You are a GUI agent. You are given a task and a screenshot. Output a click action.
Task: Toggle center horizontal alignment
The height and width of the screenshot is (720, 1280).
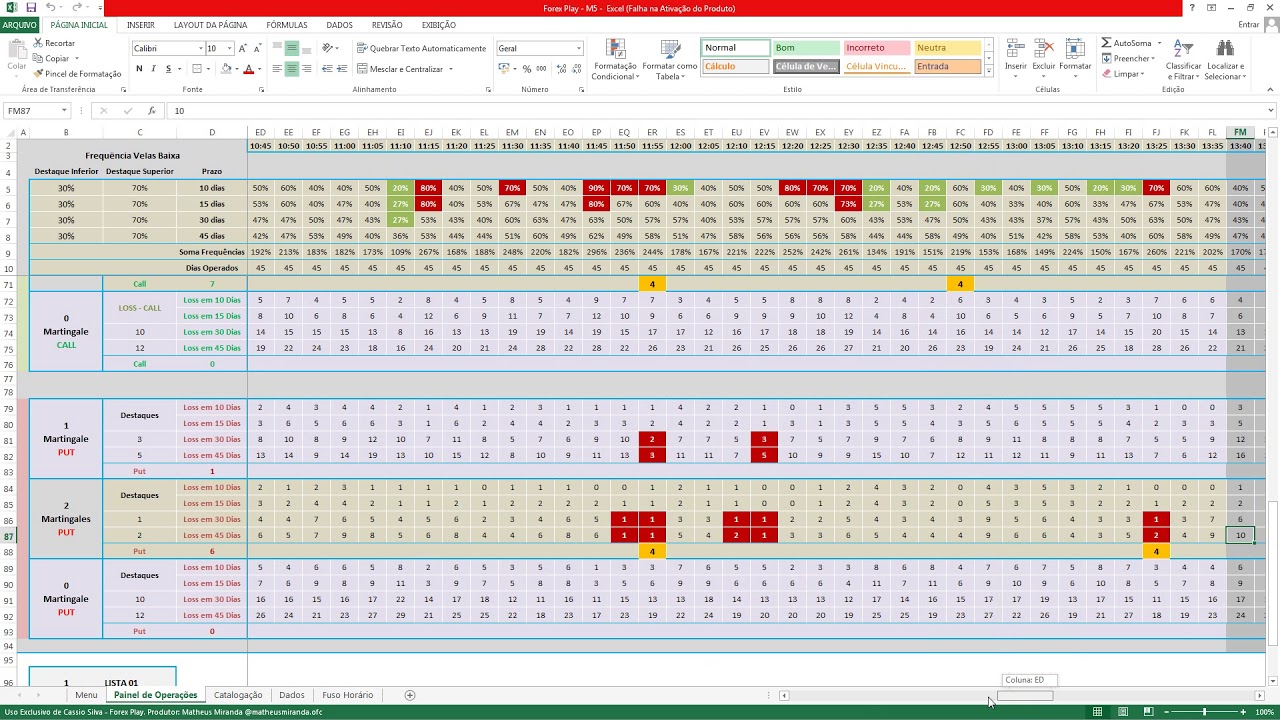pos(292,69)
